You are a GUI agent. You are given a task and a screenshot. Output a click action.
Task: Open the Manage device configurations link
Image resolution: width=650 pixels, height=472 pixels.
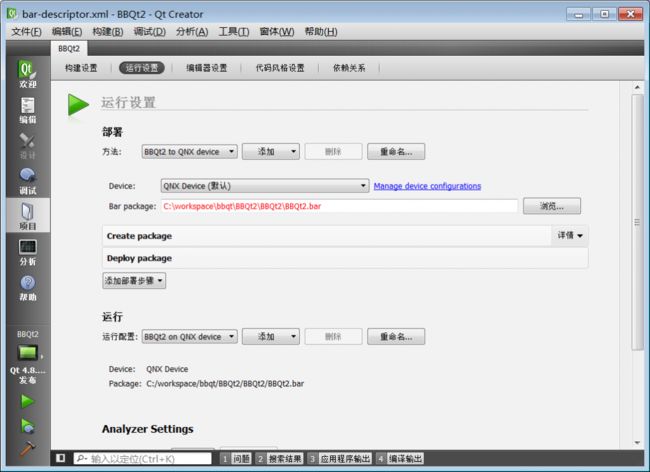[427, 186]
